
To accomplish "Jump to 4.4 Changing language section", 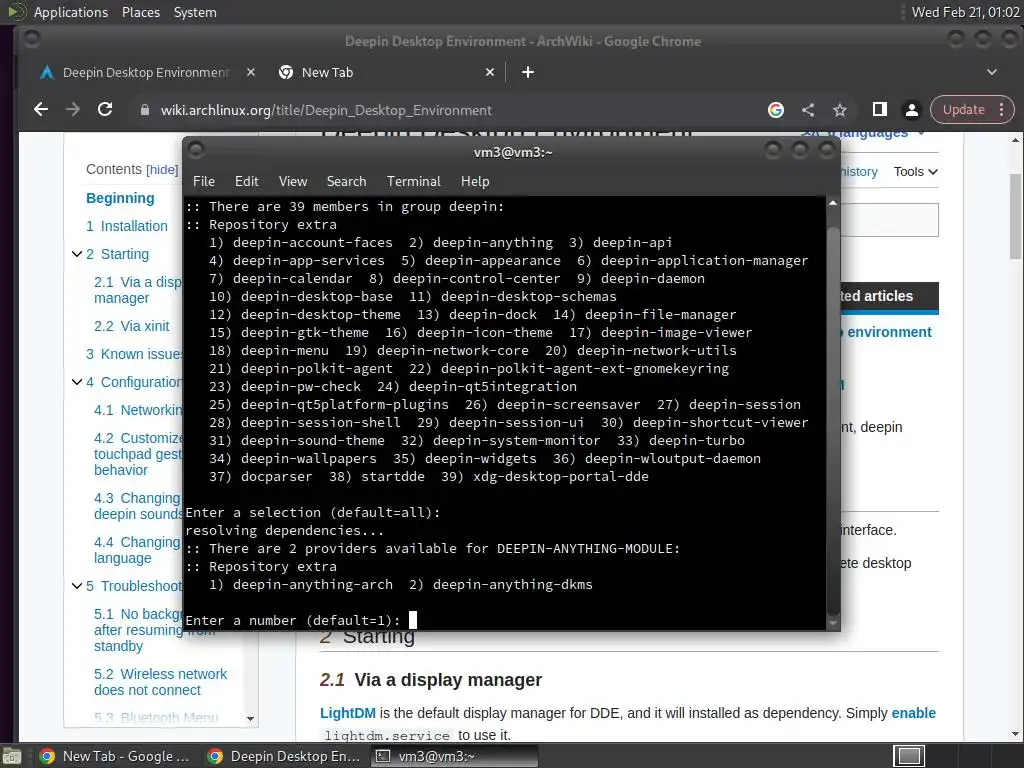I will pos(138,550).
